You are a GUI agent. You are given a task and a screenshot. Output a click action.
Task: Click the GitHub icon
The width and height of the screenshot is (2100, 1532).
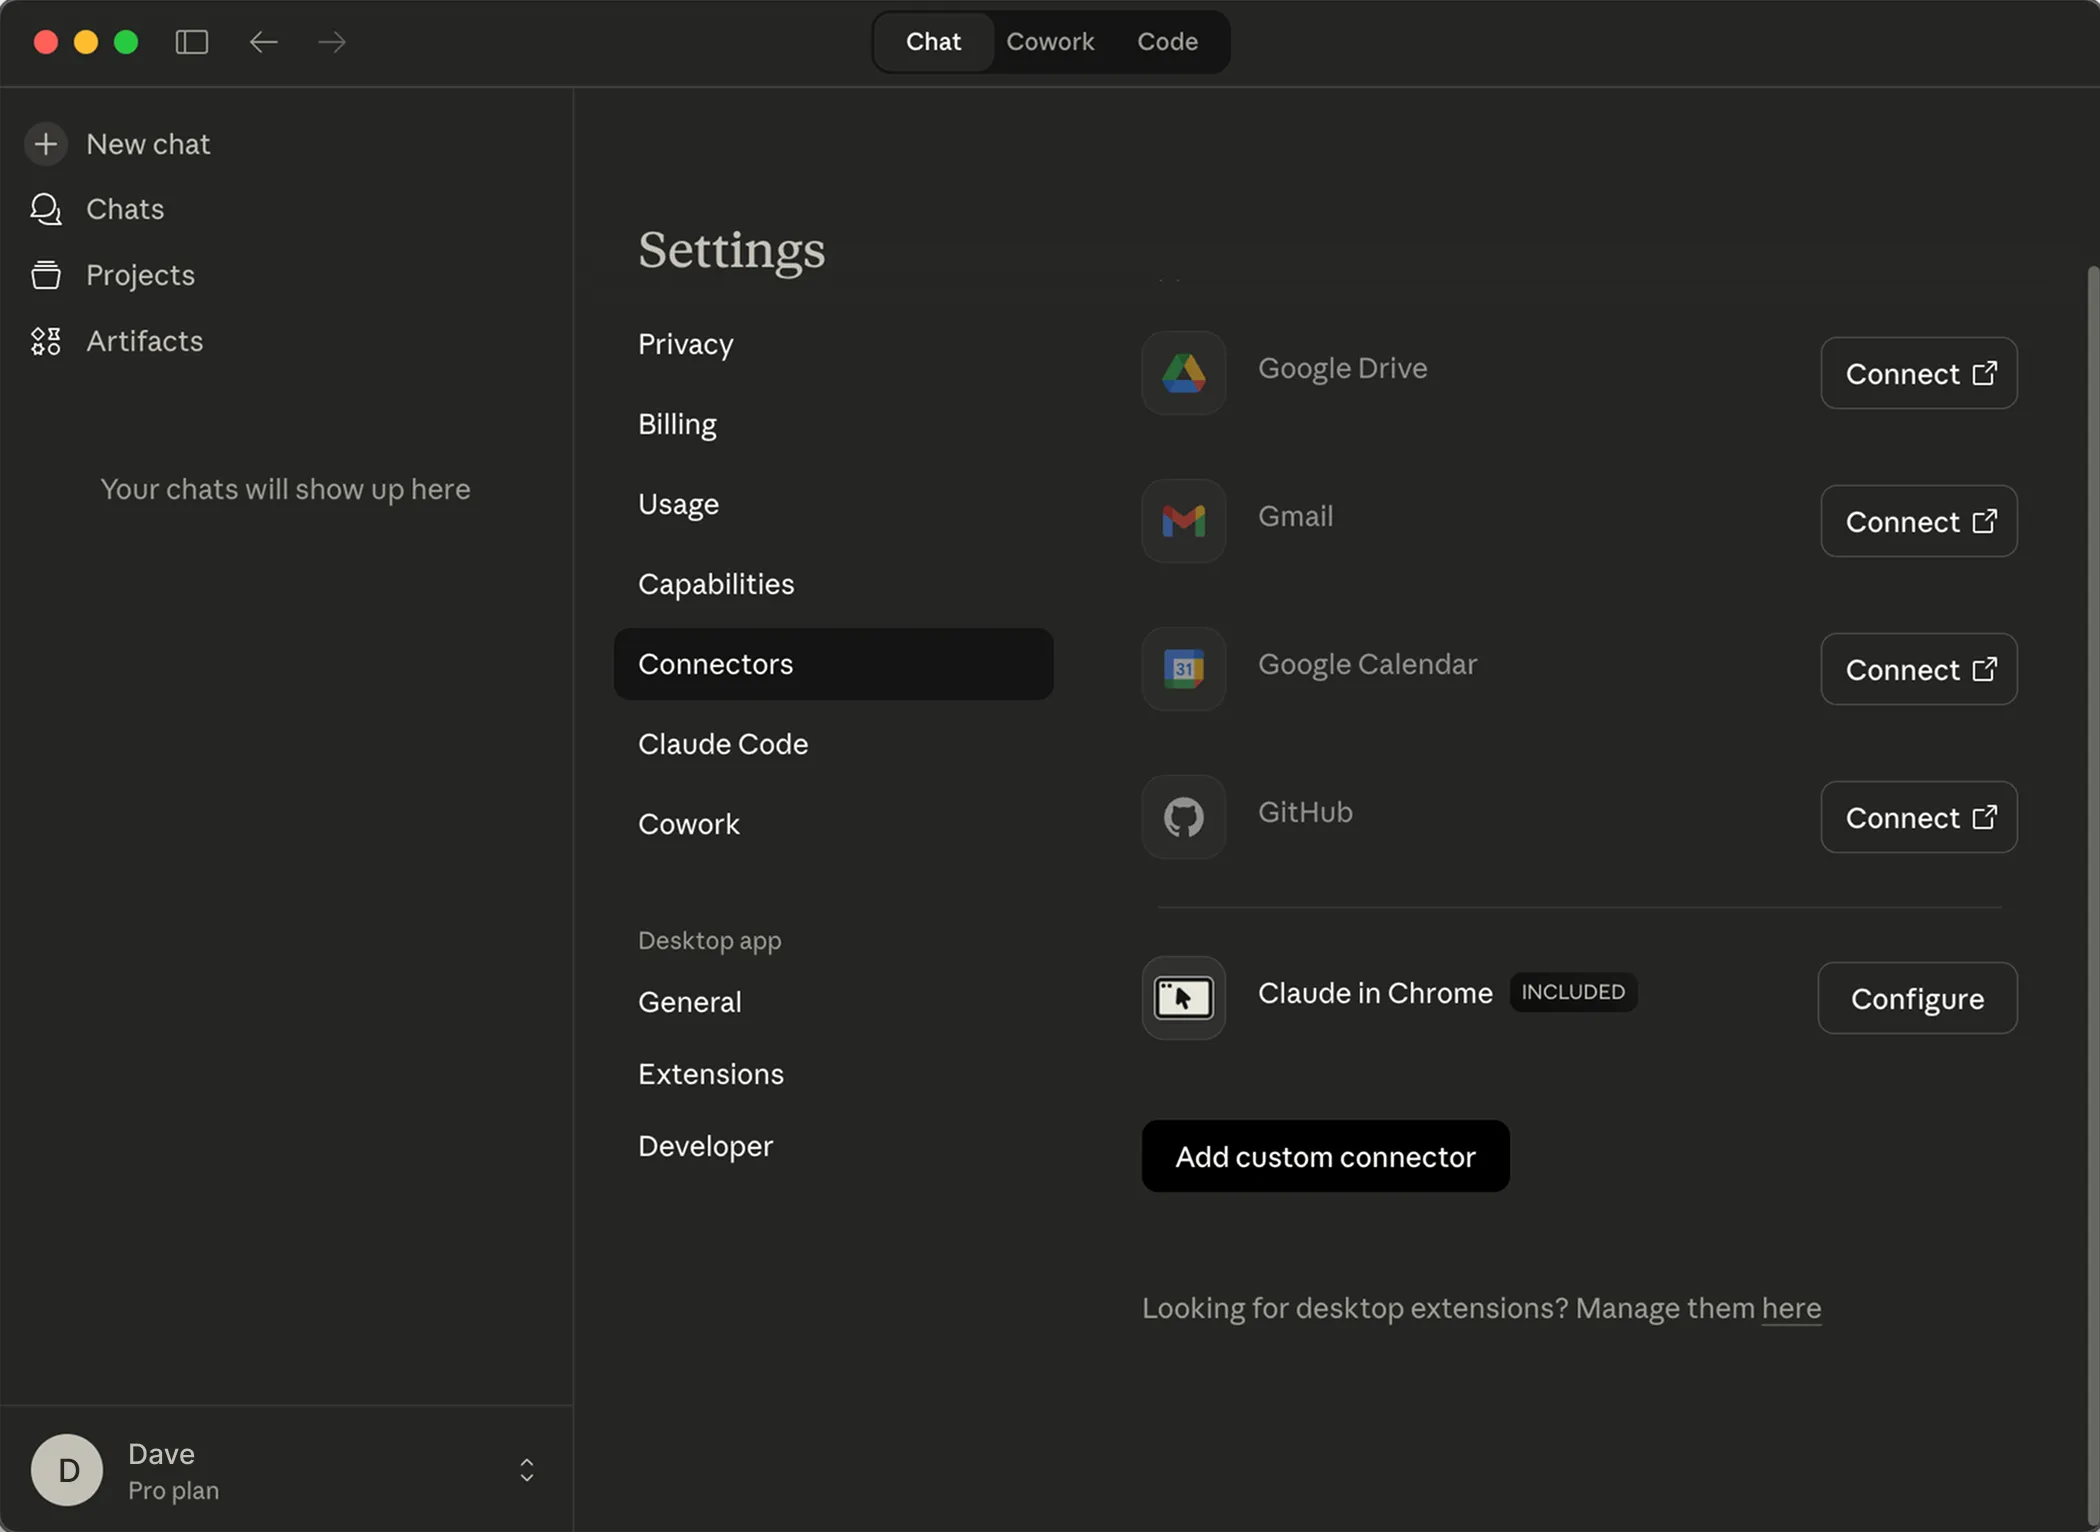tap(1183, 817)
